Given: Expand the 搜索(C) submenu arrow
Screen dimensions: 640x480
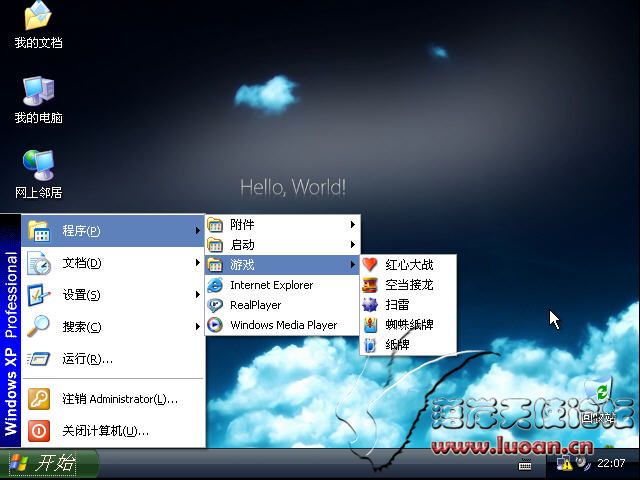Looking at the screenshot, I should click(x=198, y=327).
